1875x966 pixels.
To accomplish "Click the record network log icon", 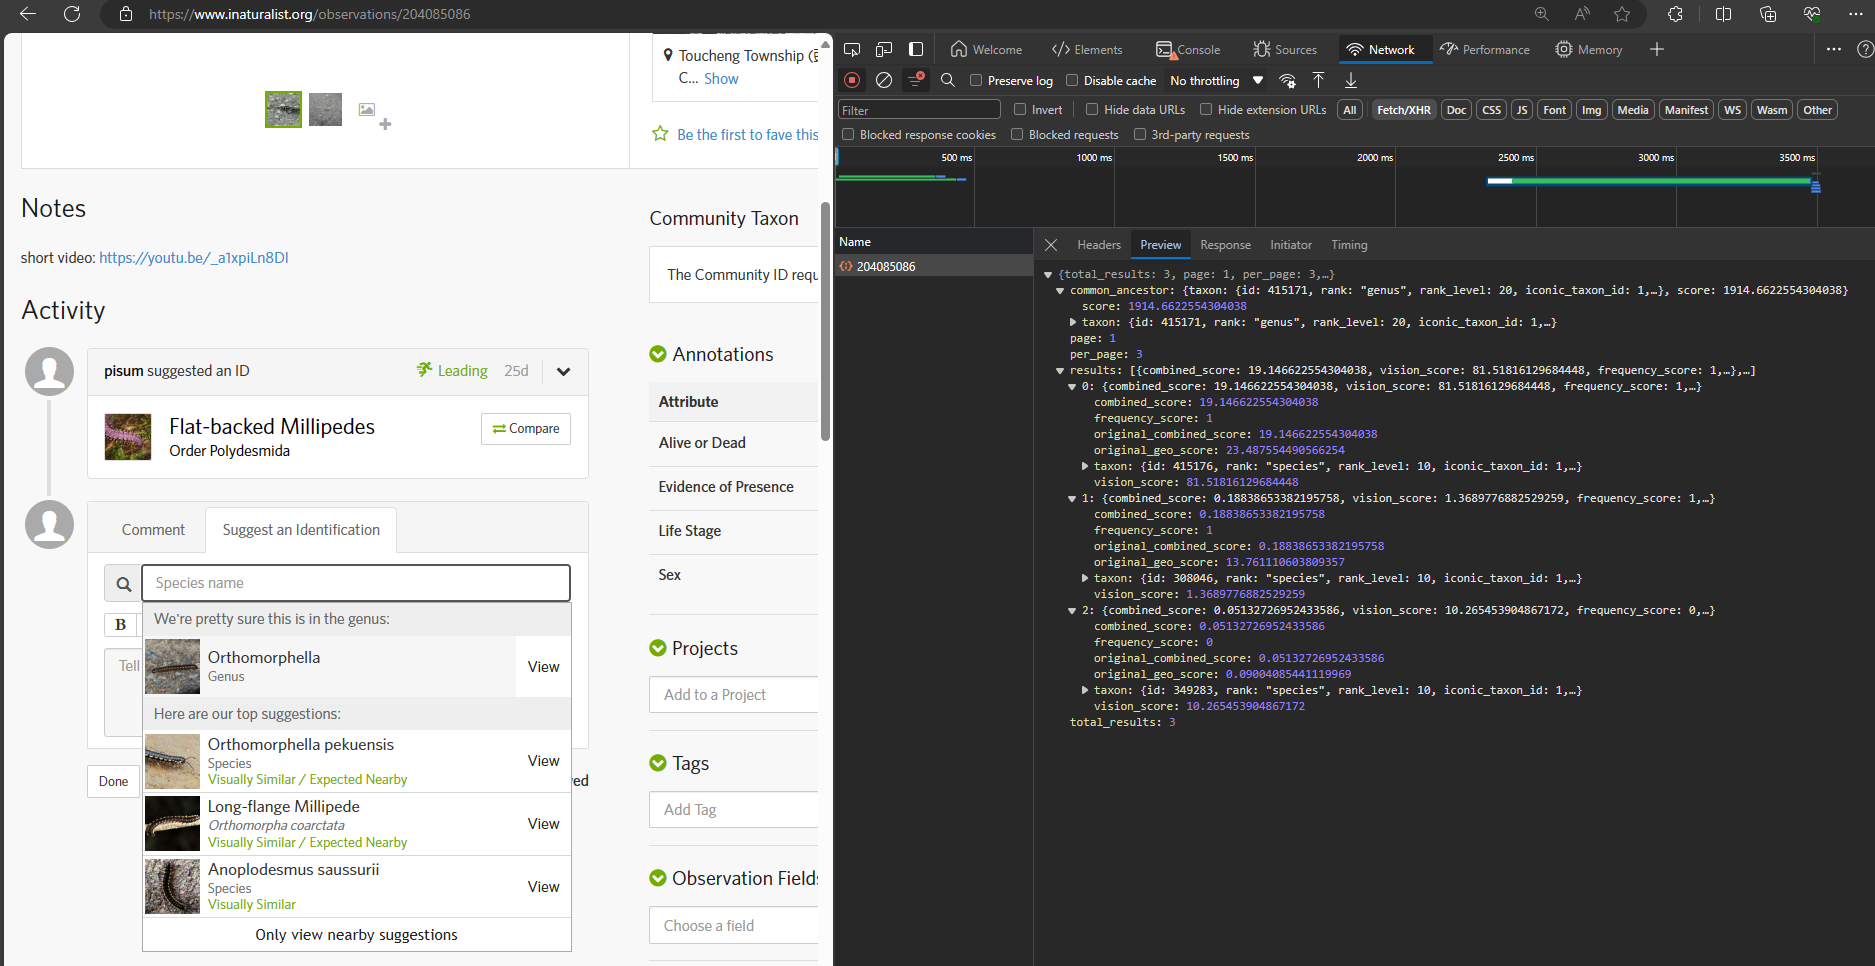I will pyautogui.click(x=852, y=80).
